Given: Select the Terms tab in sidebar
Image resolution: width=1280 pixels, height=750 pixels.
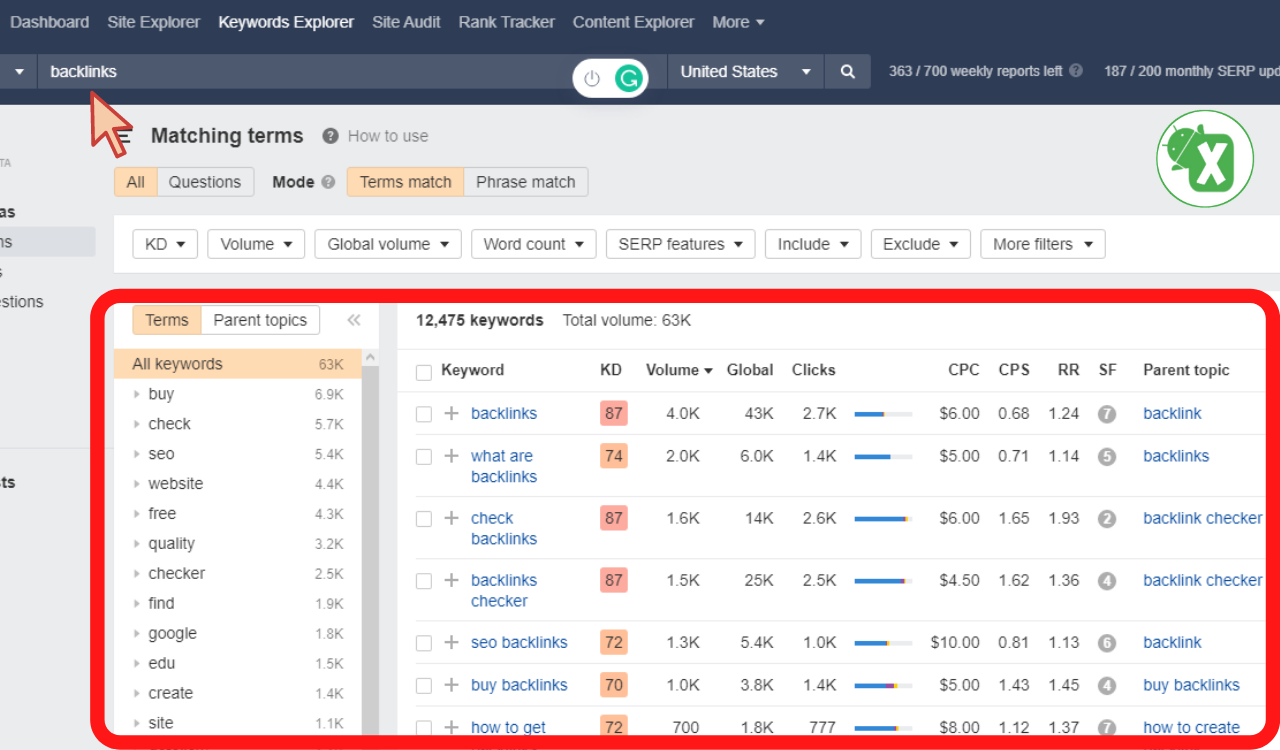Looking at the screenshot, I should click(x=167, y=320).
